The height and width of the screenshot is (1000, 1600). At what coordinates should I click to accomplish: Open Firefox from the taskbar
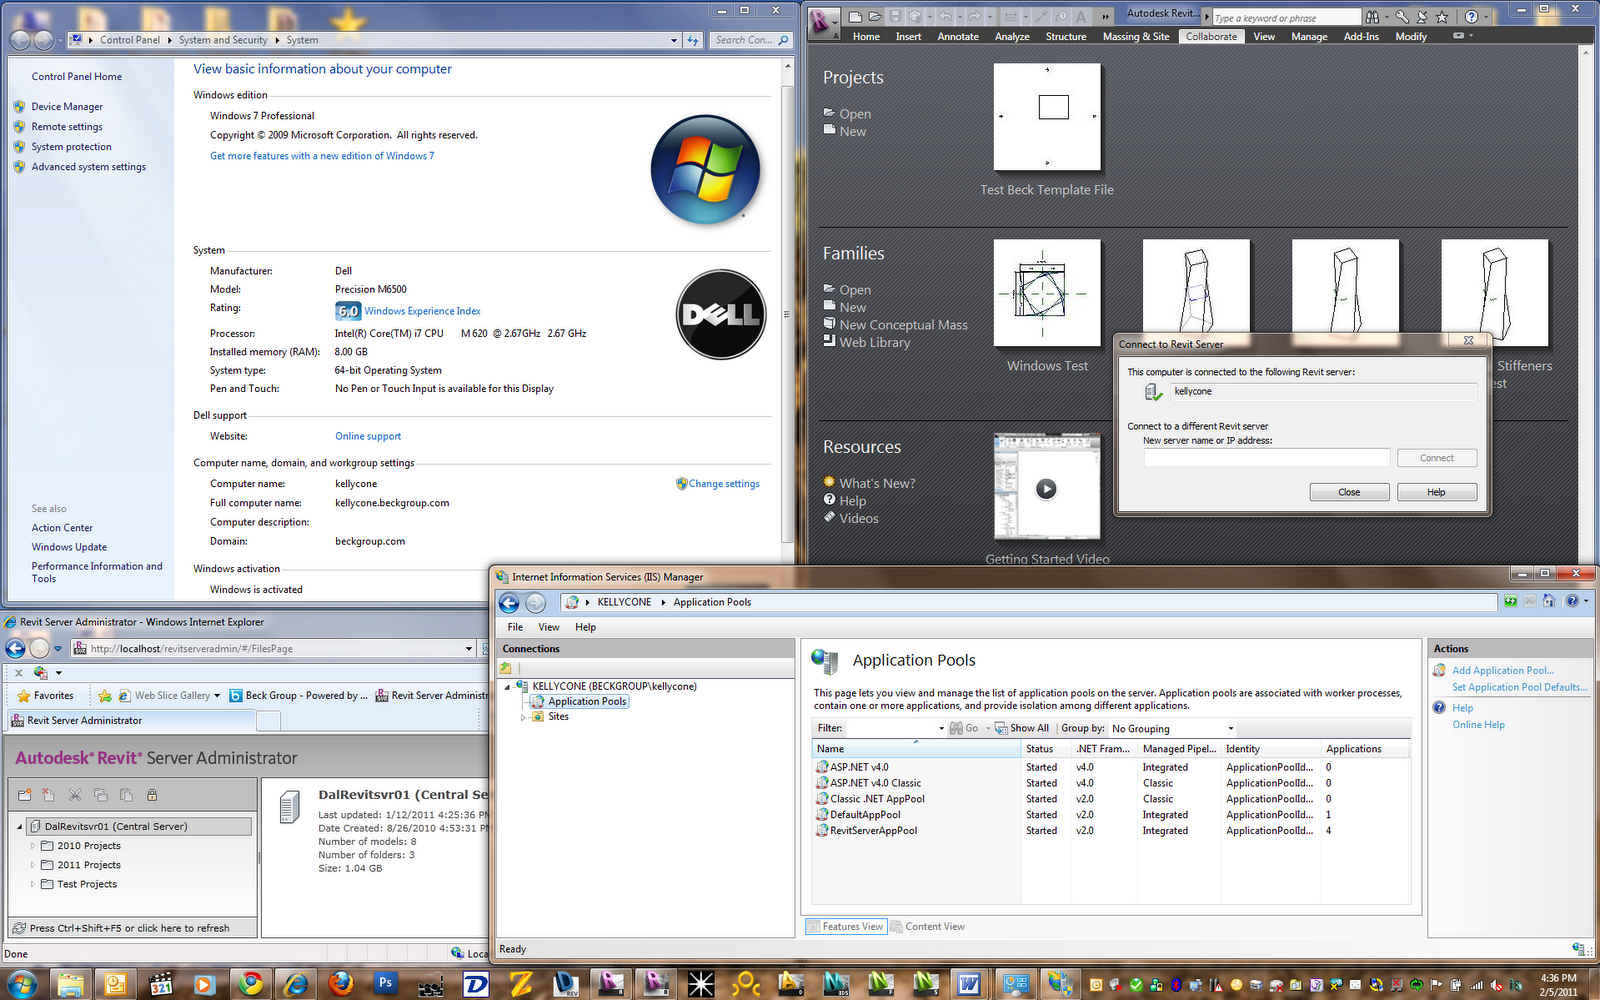[x=341, y=984]
